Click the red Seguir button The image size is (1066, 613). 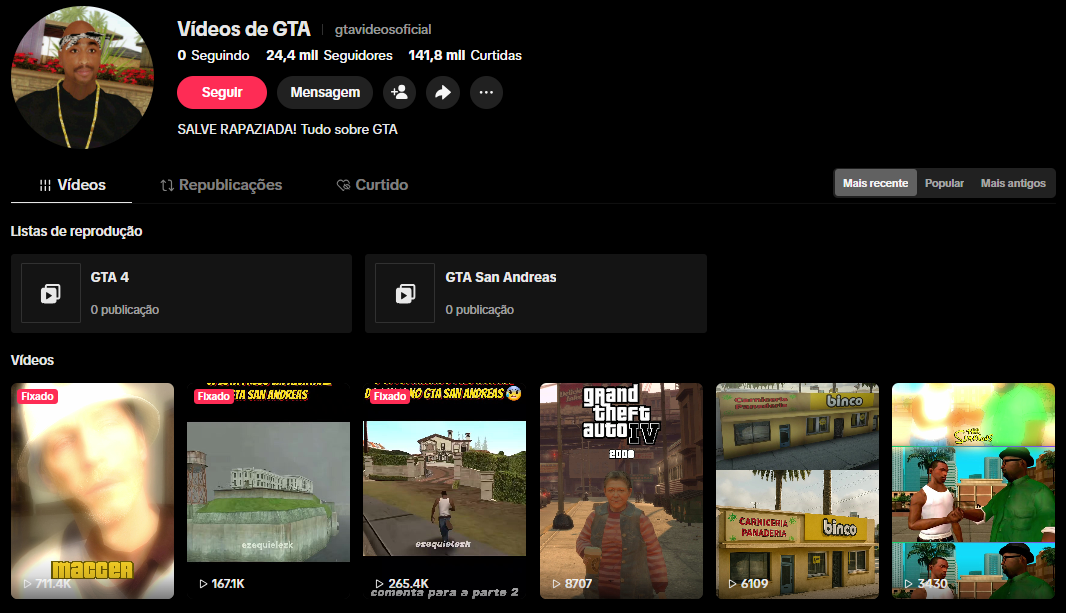pyautogui.click(x=222, y=92)
